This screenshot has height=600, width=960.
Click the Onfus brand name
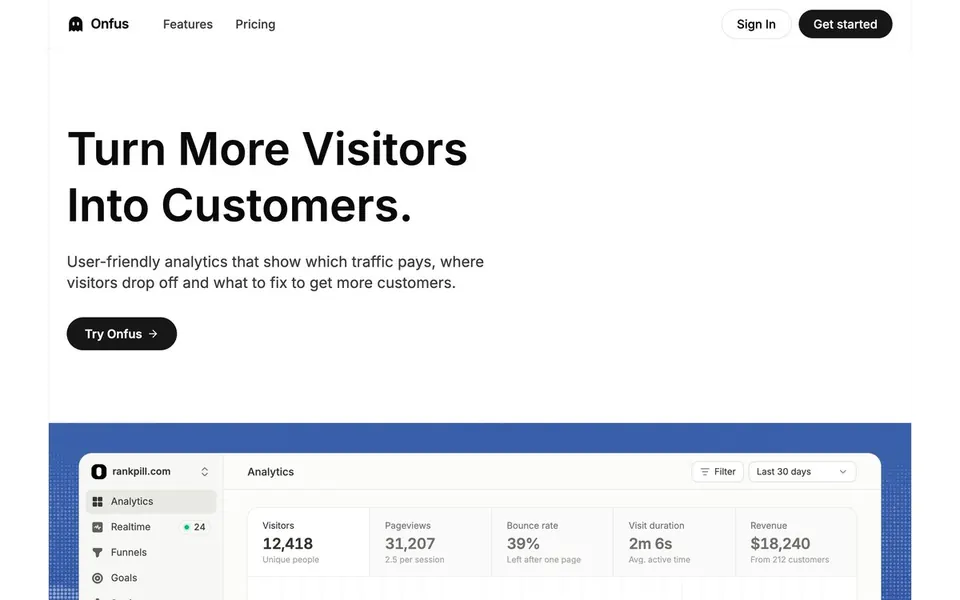click(x=110, y=24)
